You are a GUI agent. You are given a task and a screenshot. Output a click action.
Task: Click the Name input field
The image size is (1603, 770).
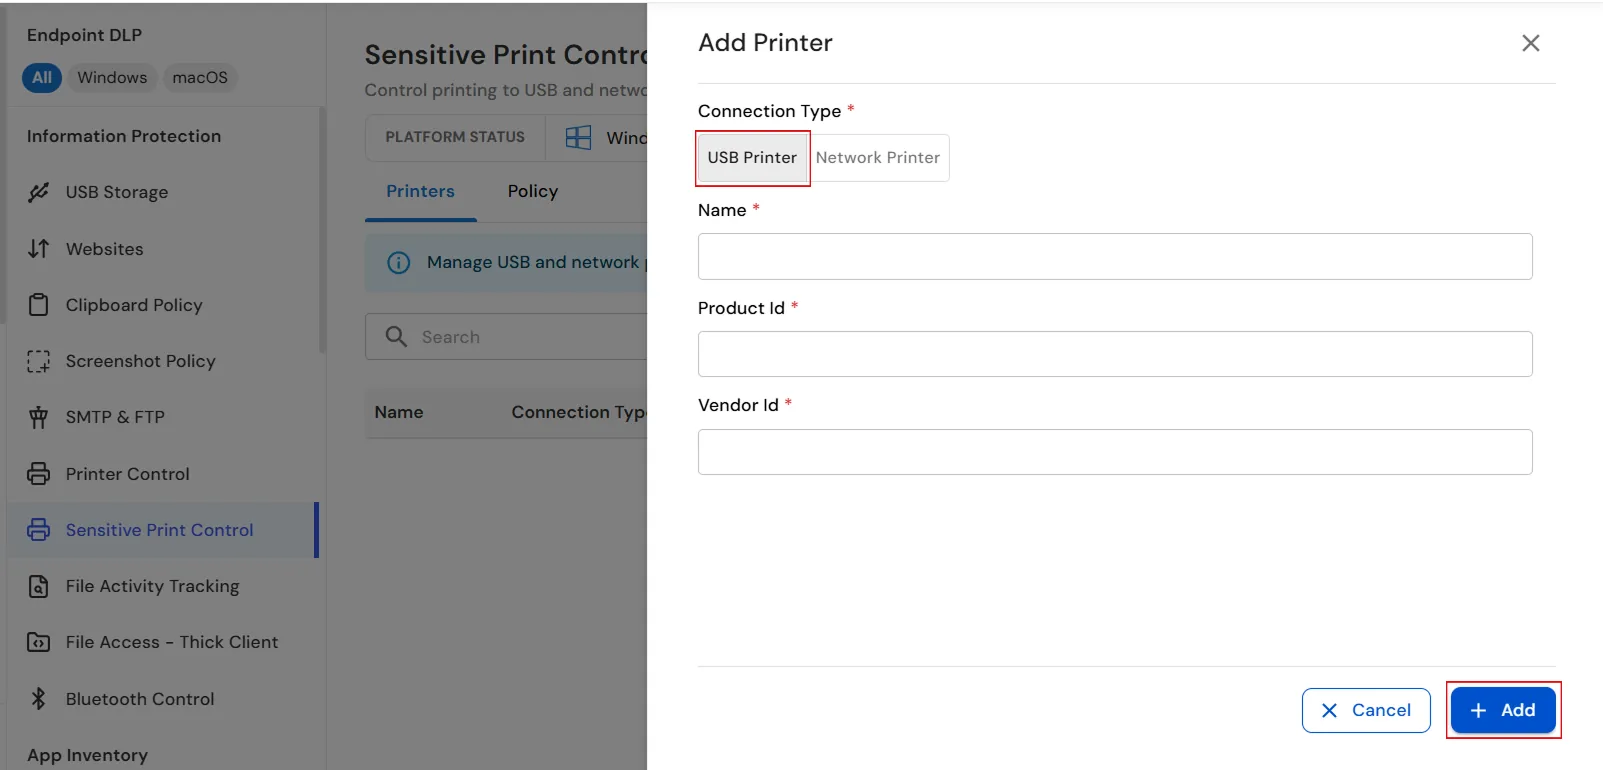click(1115, 256)
